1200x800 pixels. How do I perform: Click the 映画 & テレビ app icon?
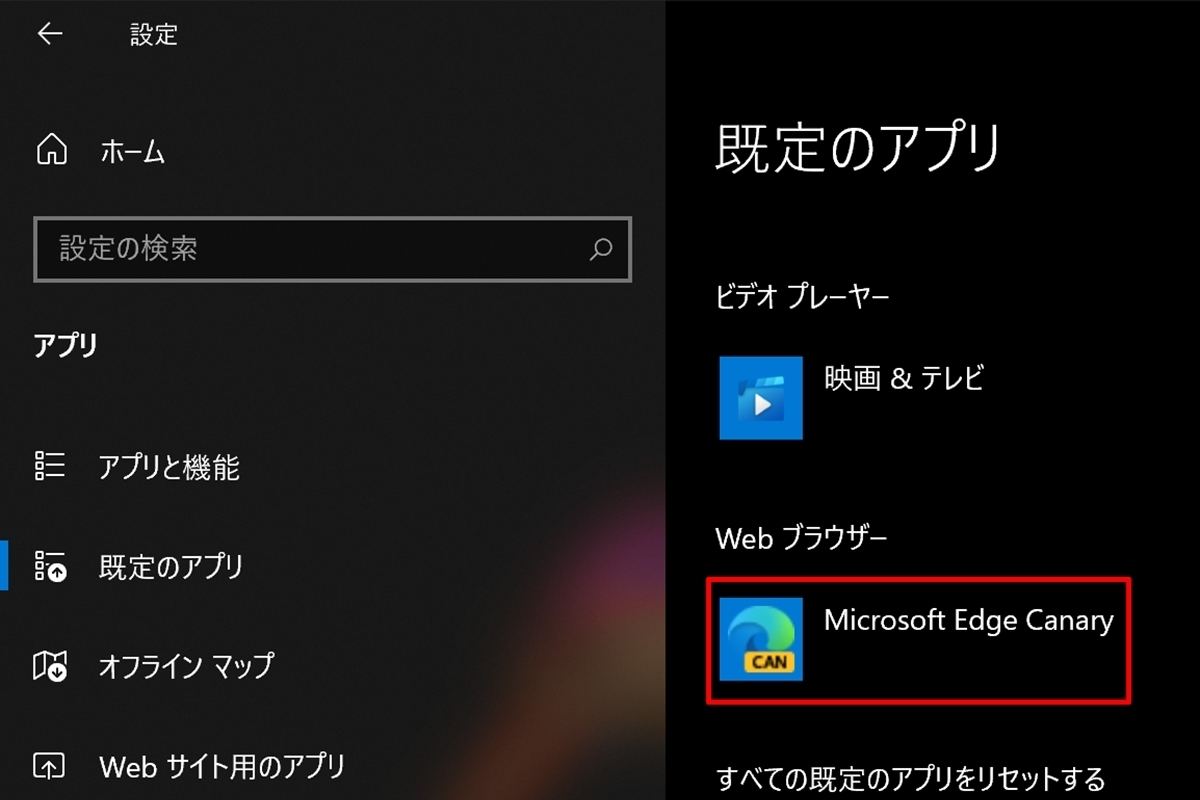coord(761,397)
